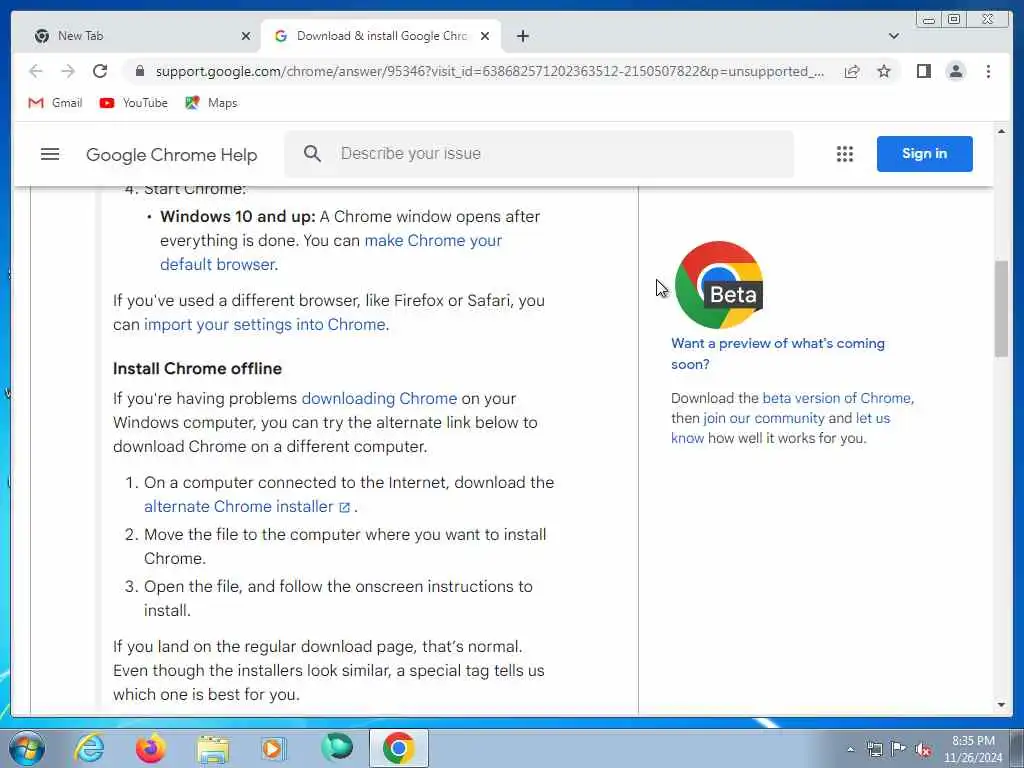This screenshot has width=1024, height=768.
Task: Open the Chrome profile avatar
Action: [955, 71]
